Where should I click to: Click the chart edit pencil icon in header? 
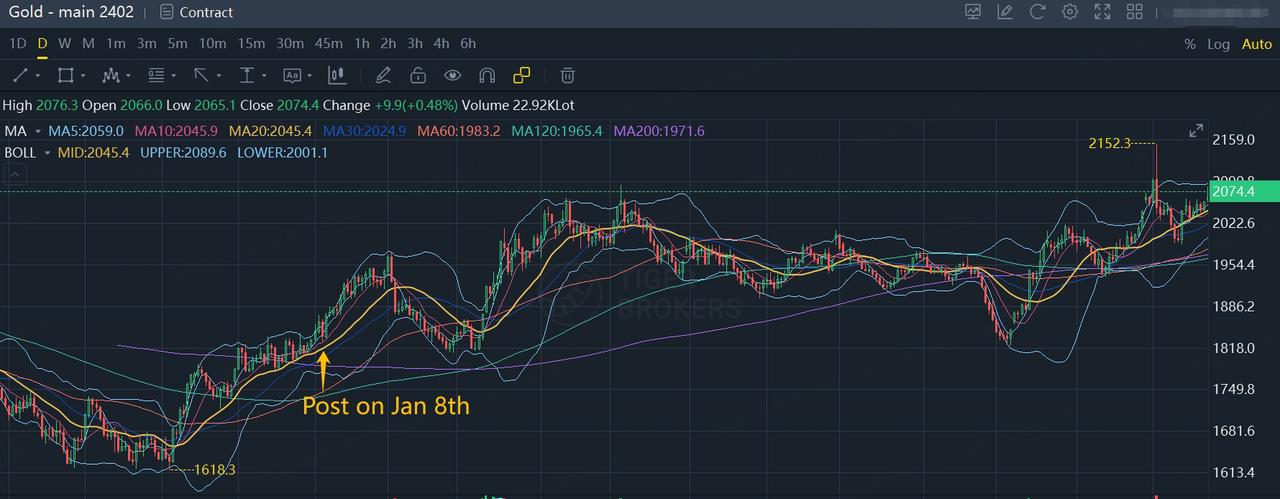pyautogui.click(x=1005, y=12)
